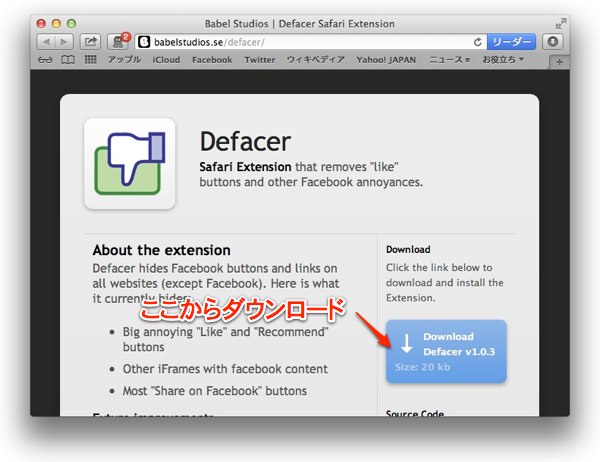
Task: Open the Twitter bookmark
Action: click(x=259, y=60)
